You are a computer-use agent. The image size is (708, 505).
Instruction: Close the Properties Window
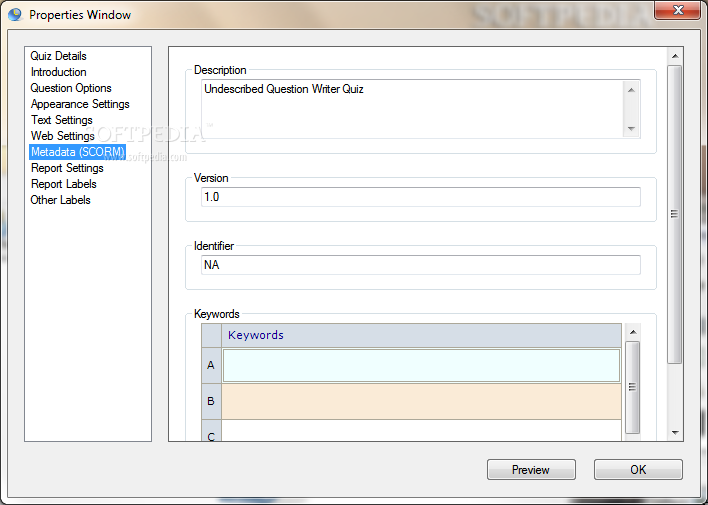click(677, 10)
